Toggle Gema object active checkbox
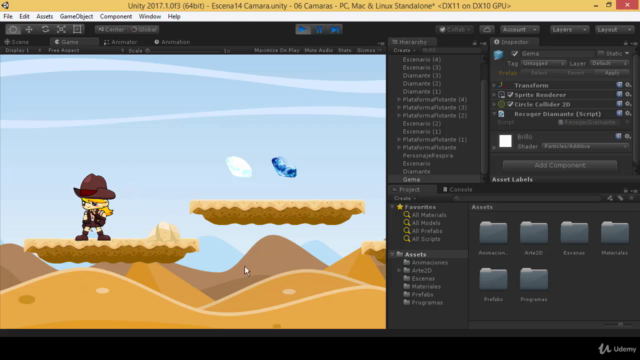 click(514, 53)
